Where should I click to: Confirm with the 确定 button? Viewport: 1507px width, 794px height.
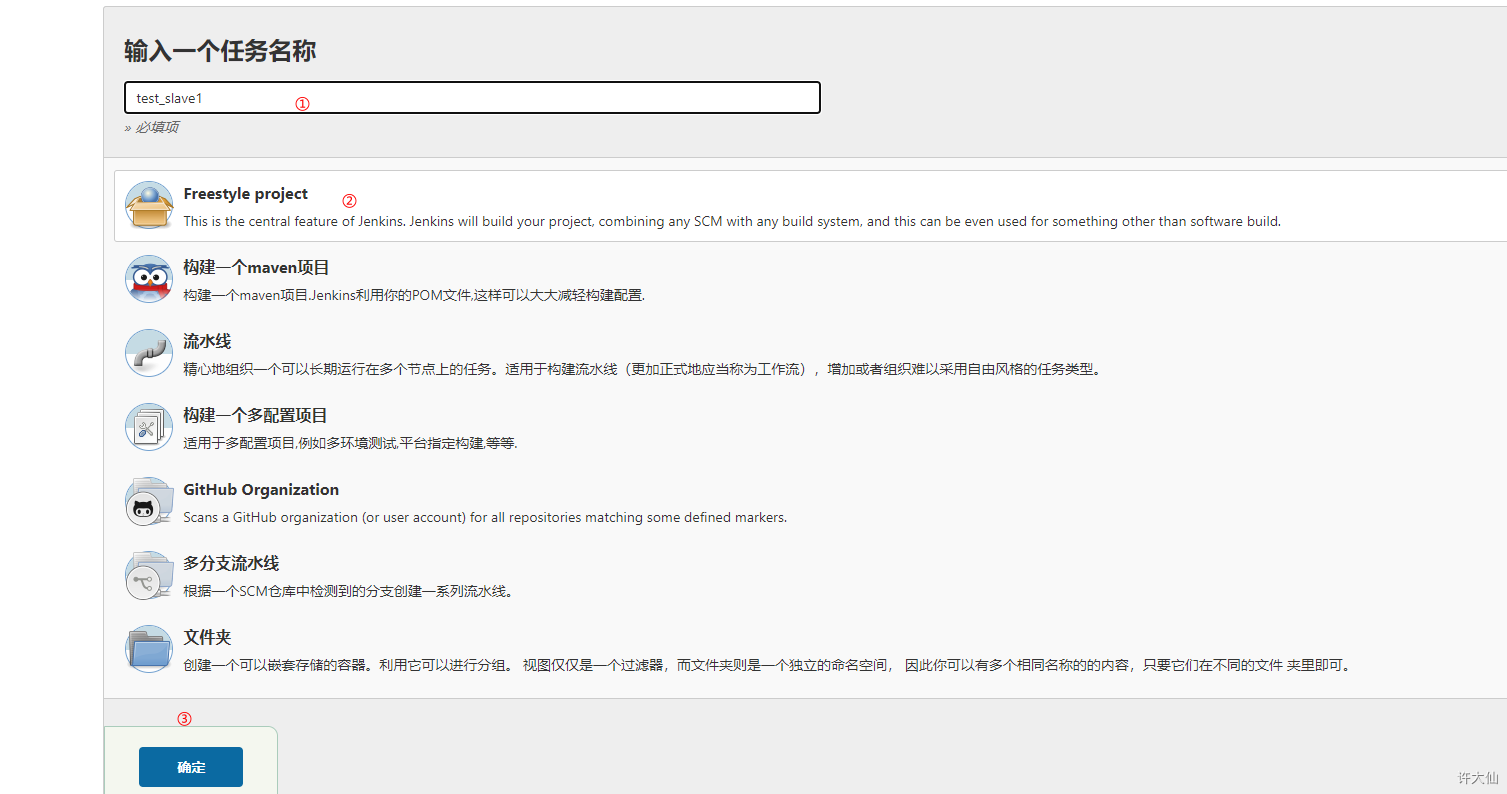[191, 767]
